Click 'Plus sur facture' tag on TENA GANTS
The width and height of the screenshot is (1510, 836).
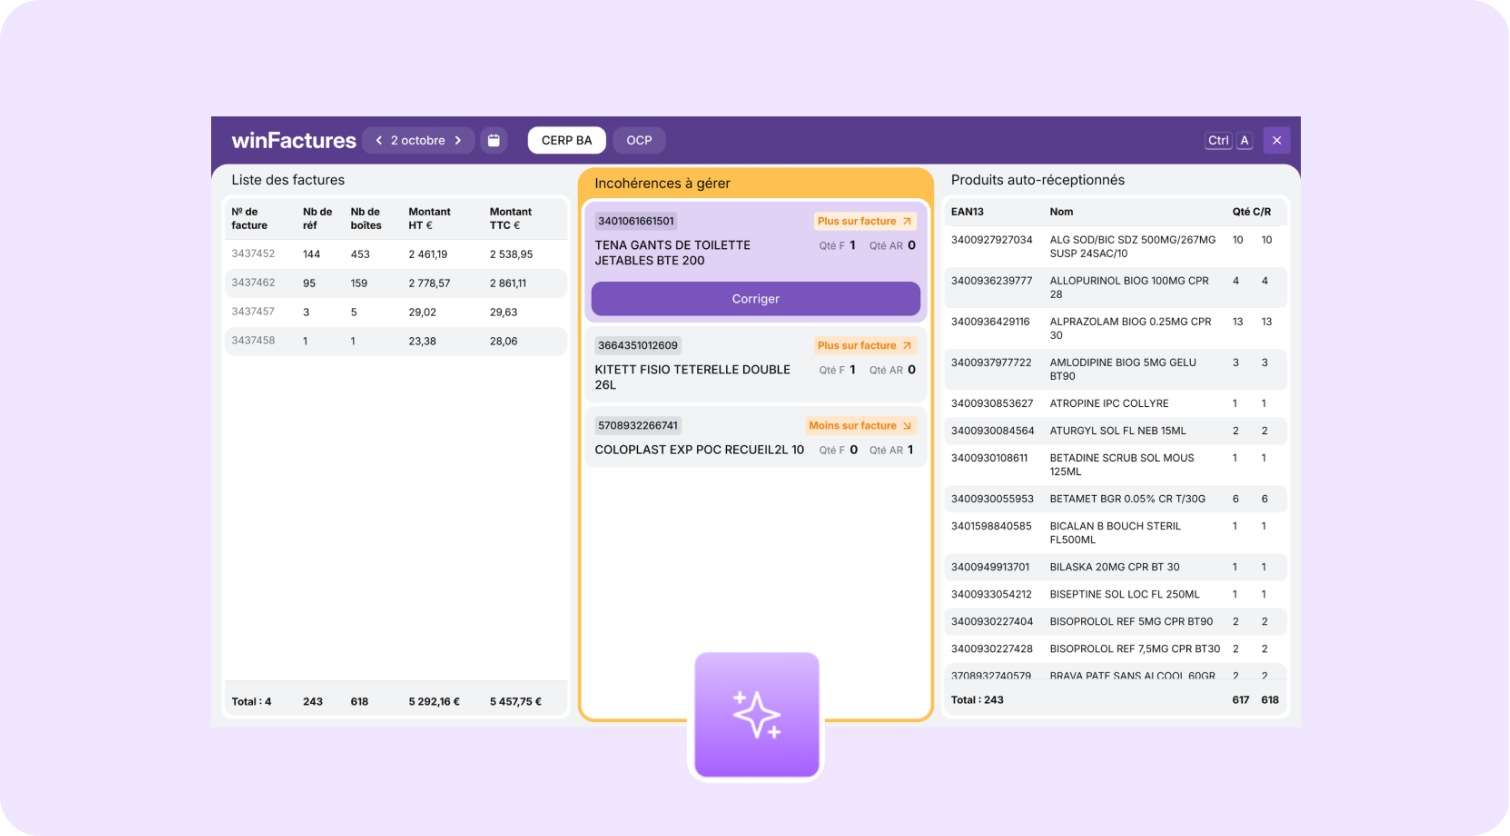click(864, 221)
